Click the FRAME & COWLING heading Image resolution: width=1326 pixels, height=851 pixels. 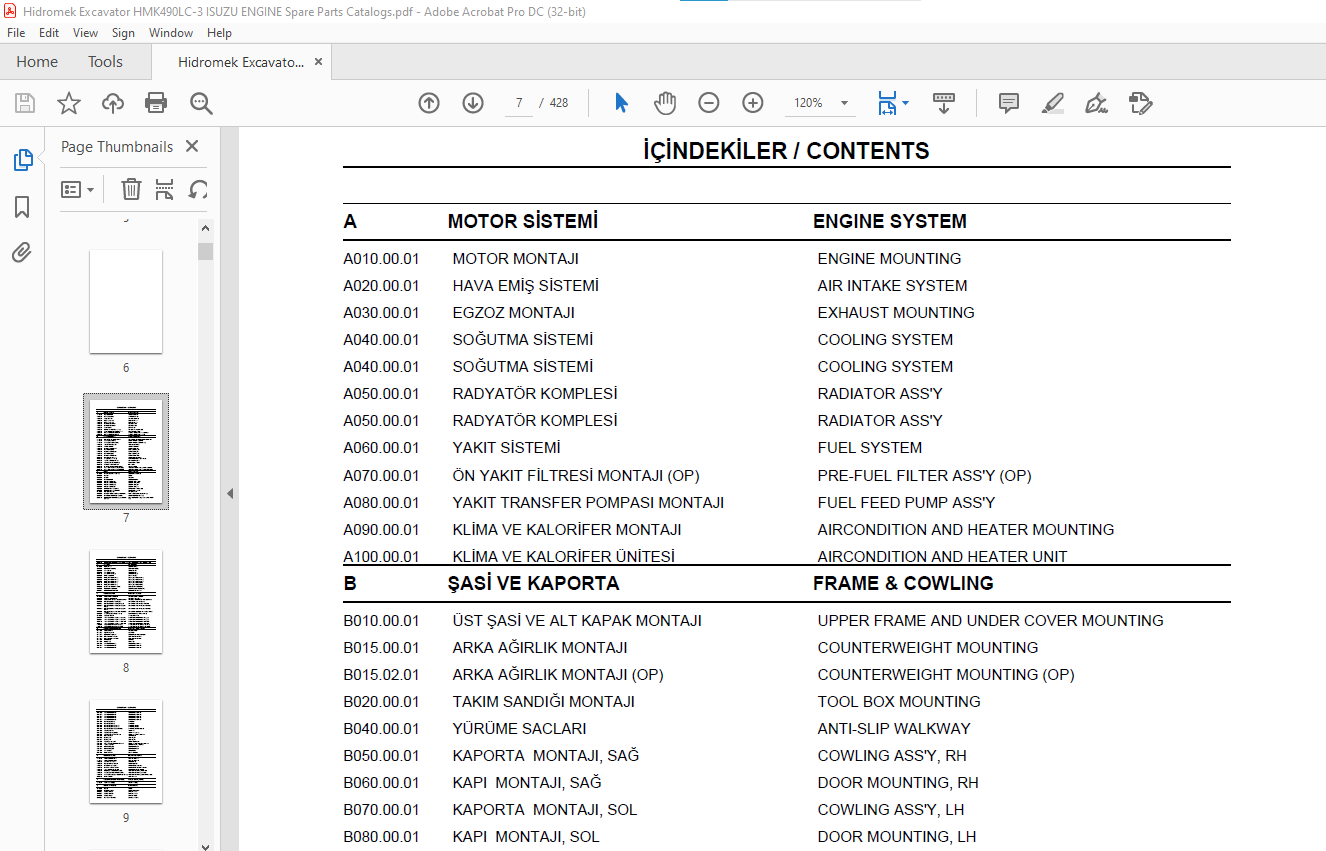tap(903, 583)
